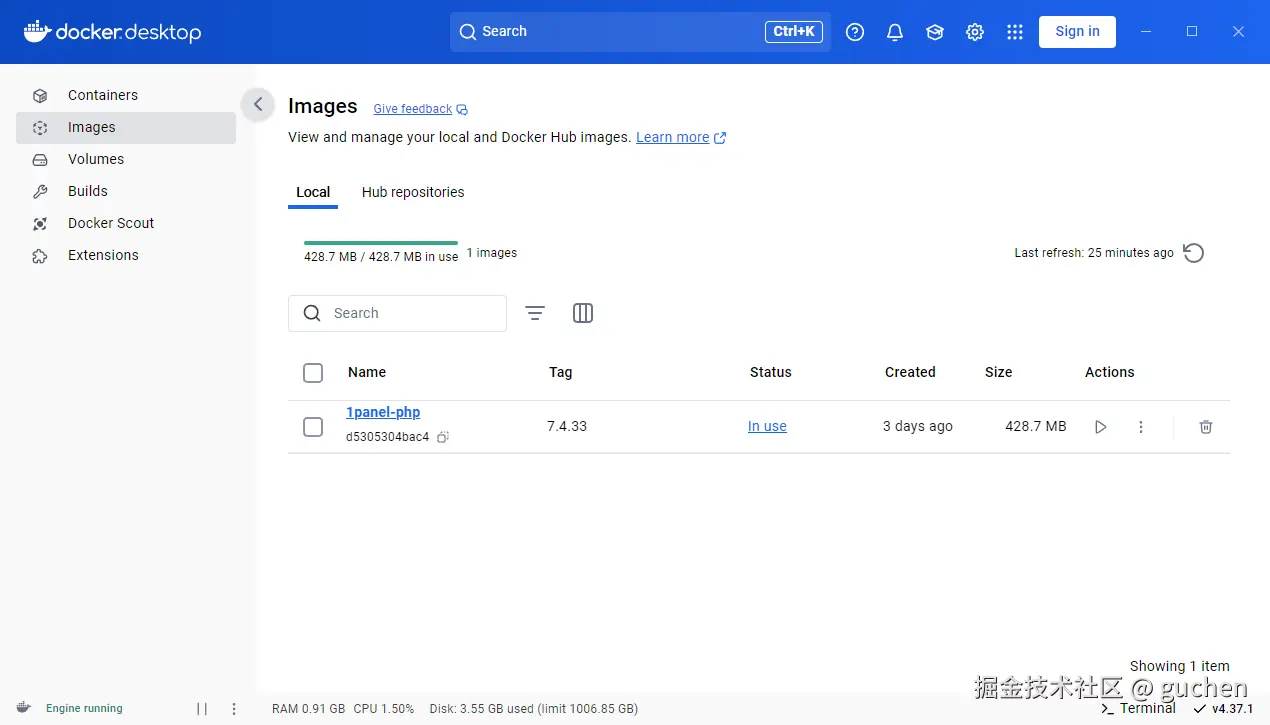Open Settings gear icon
This screenshot has height=725, width=1270.
pyautogui.click(x=975, y=32)
